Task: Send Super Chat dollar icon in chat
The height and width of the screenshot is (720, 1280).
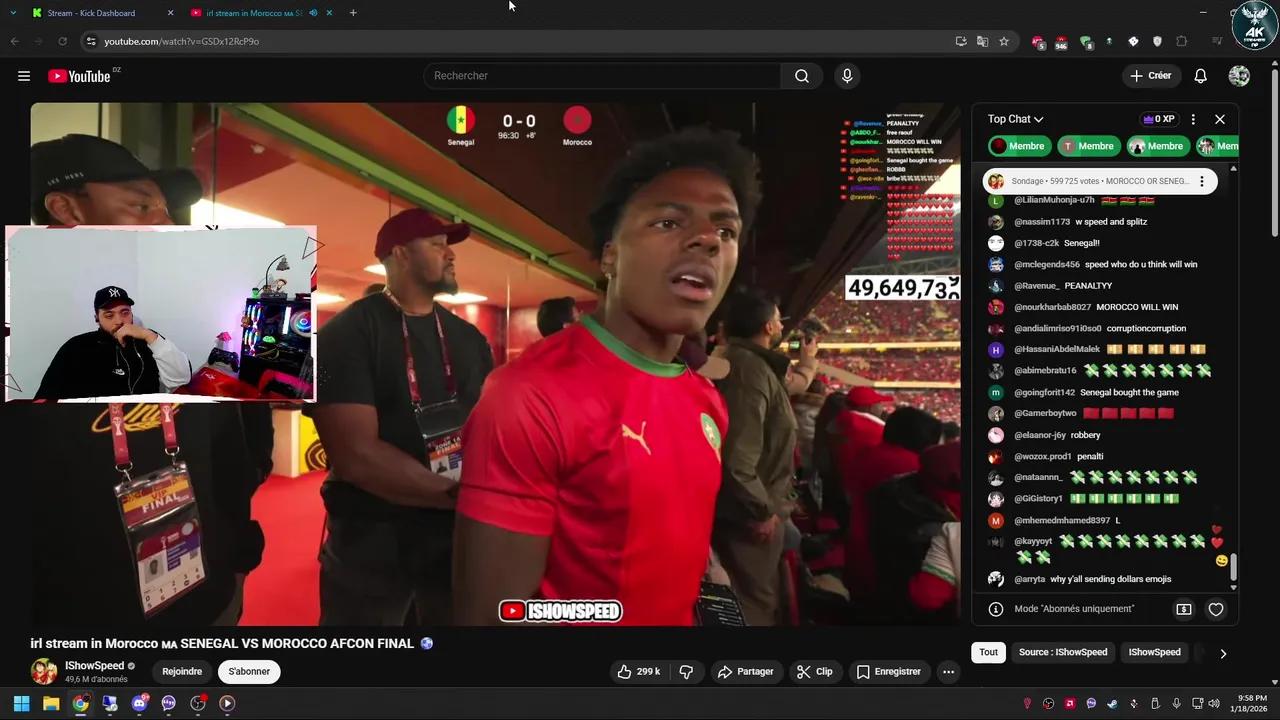Action: pos(1184,609)
